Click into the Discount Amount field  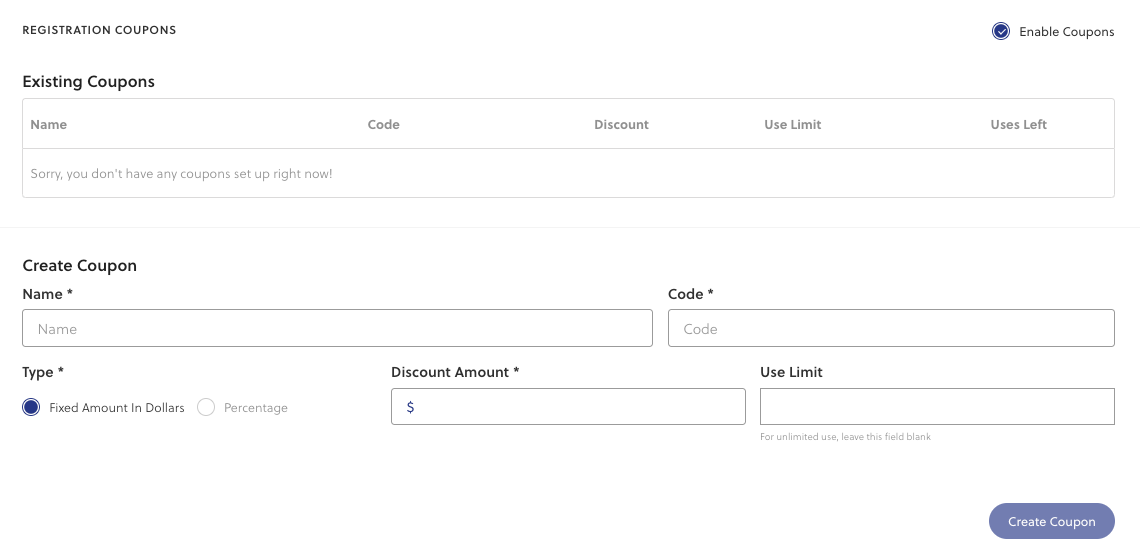click(568, 407)
